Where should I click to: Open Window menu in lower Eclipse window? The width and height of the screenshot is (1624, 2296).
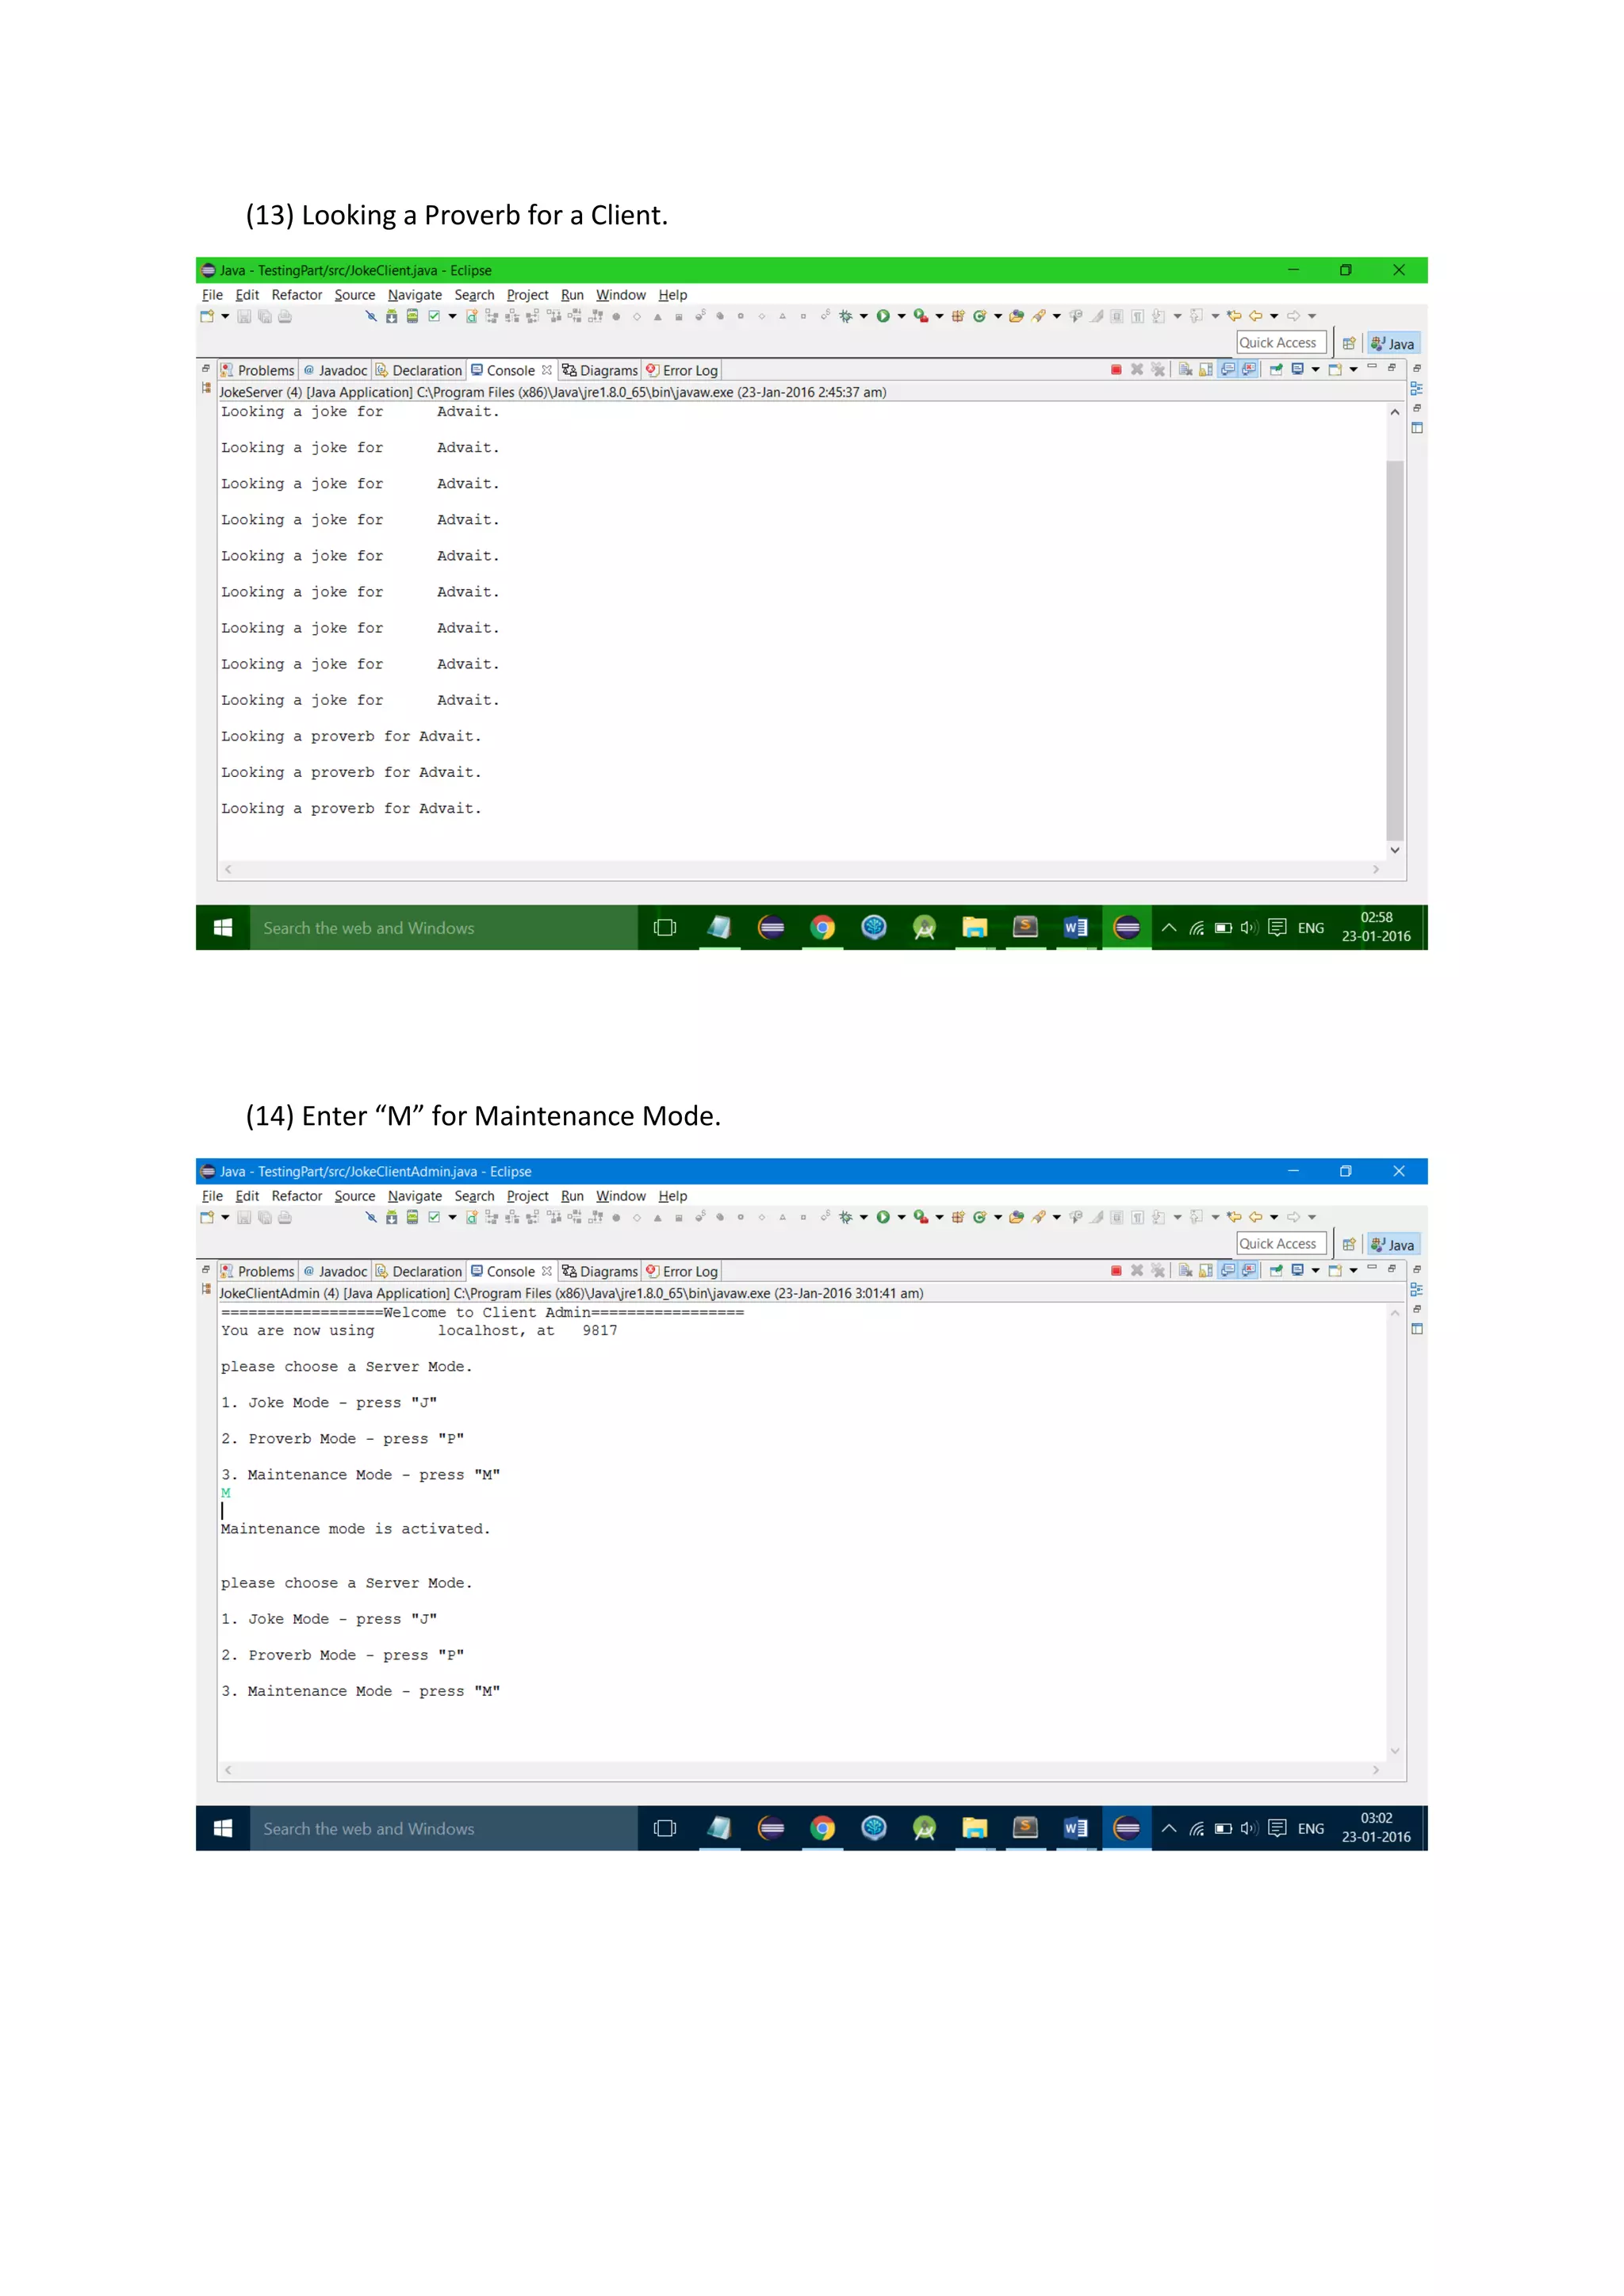tap(621, 1196)
